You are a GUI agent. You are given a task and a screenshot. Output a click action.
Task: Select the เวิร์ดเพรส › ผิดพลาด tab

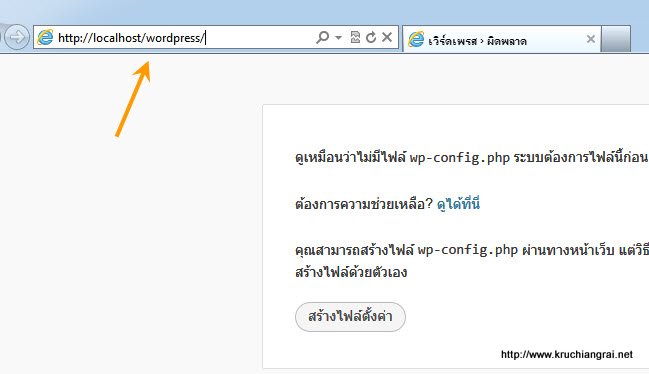tap(502, 39)
